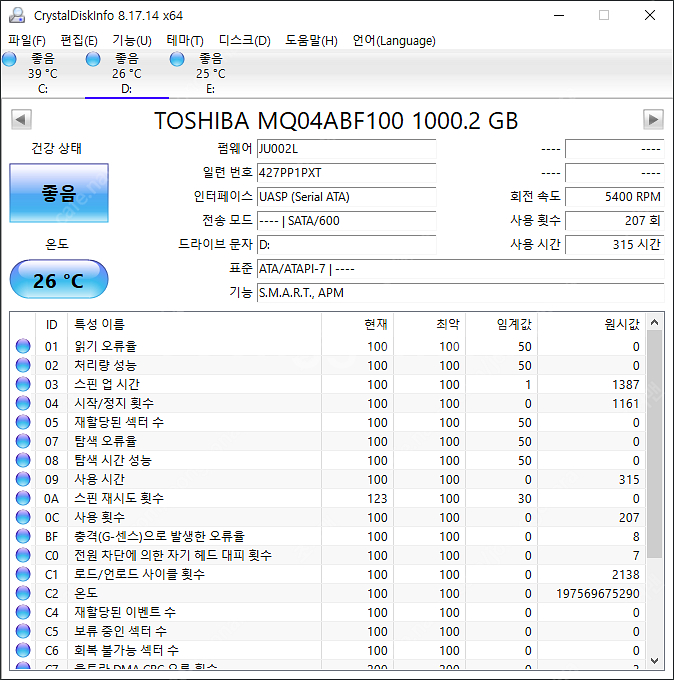Click status orb for 02 처리량 성능
The height and width of the screenshot is (680, 674).
point(23,365)
